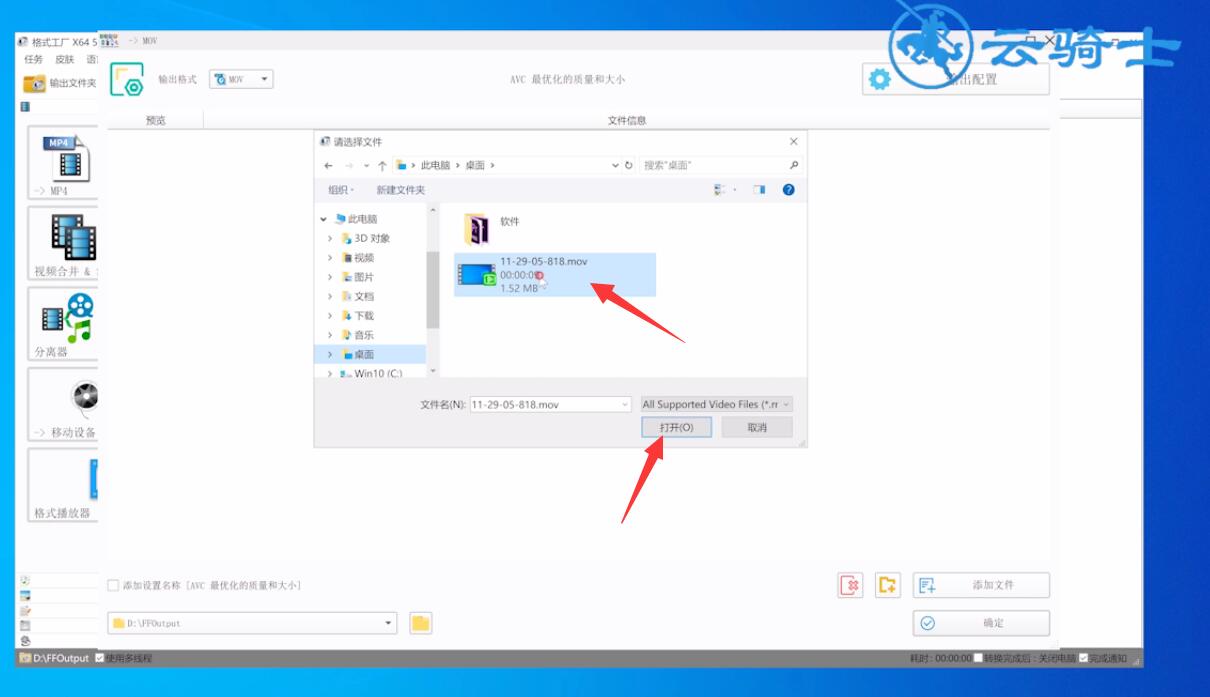
Task: Click the D:\FFOutput status bar folder
Action: 55,658
